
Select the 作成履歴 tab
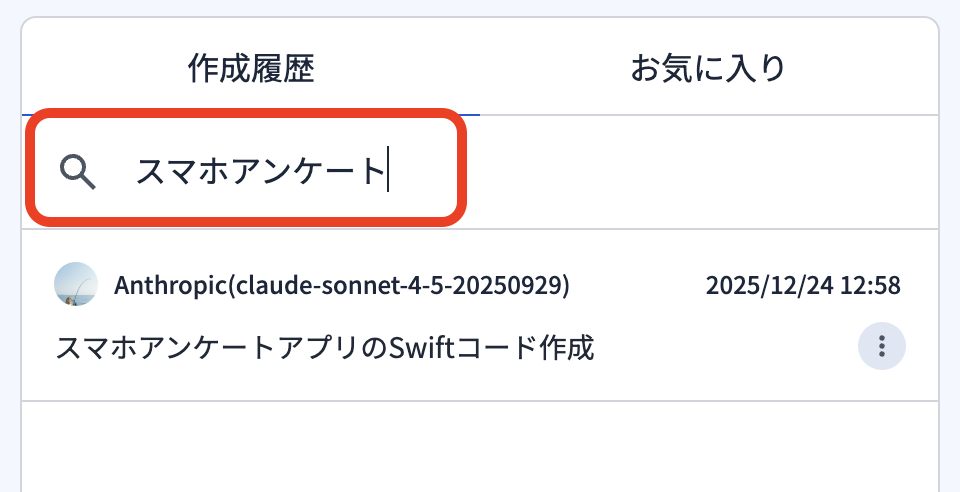[x=251, y=69]
